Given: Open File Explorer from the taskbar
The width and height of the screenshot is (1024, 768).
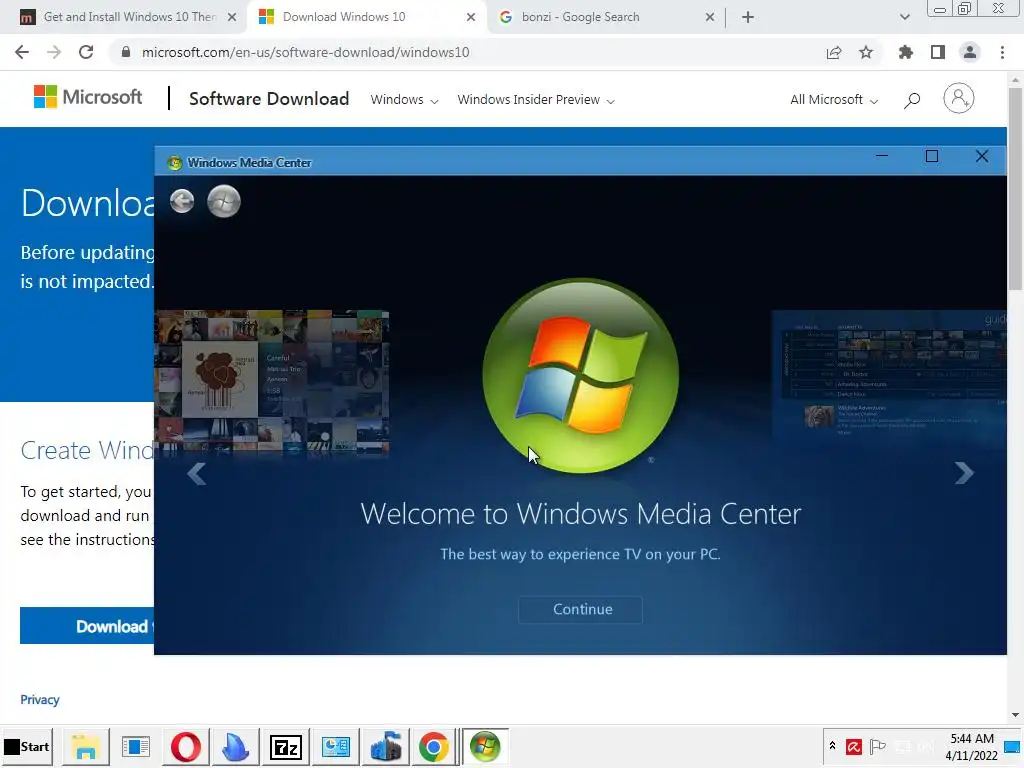Looking at the screenshot, I should click(85, 746).
